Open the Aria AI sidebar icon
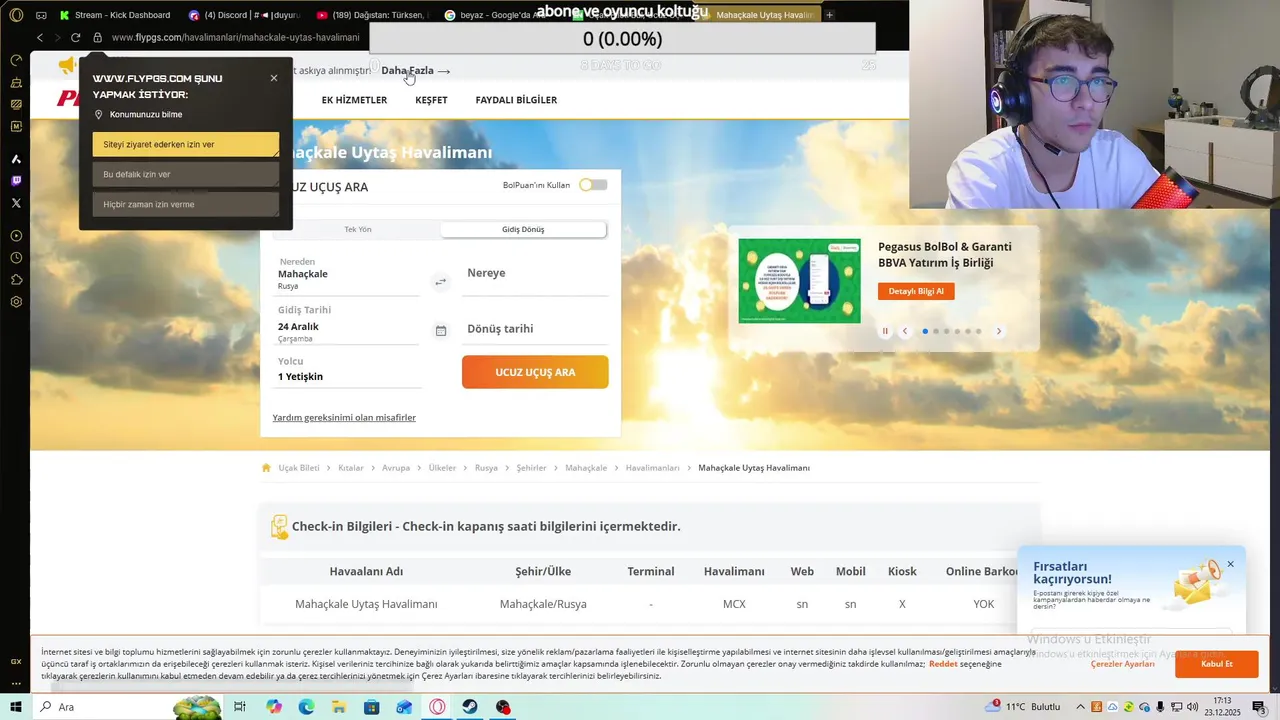This screenshot has width=1280, height=720. [x=16, y=159]
